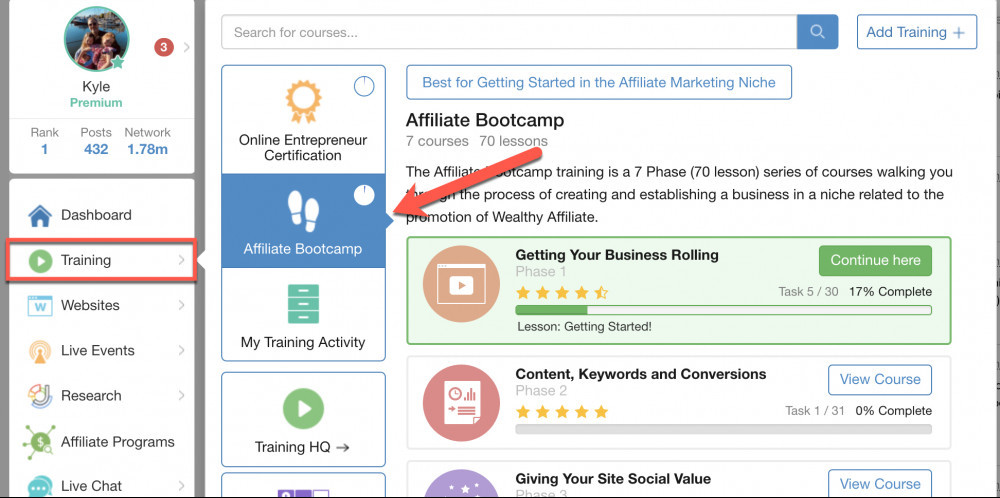Click progress circle on Affiliate Bootcamp tile
1000x498 pixels.
pyautogui.click(x=364, y=195)
